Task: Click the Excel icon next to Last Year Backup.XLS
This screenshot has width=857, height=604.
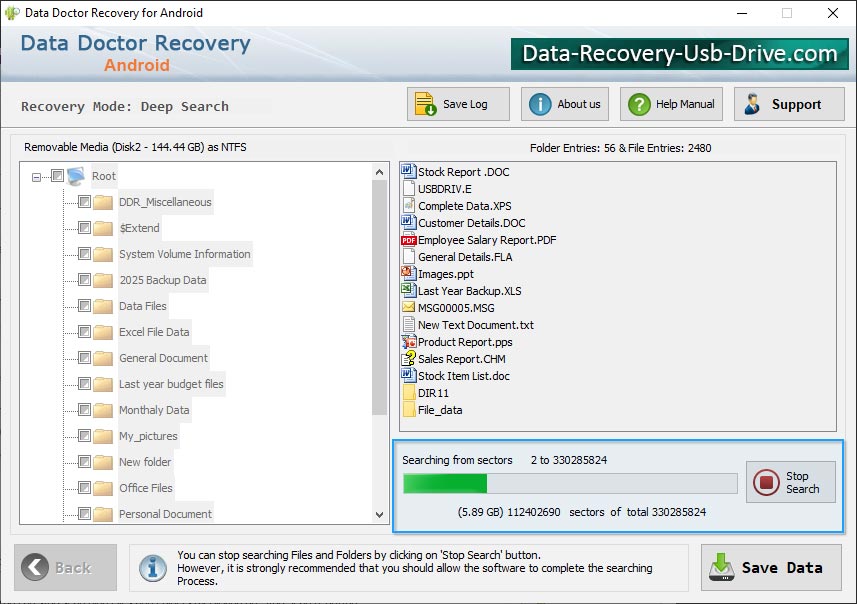Action: 407,291
